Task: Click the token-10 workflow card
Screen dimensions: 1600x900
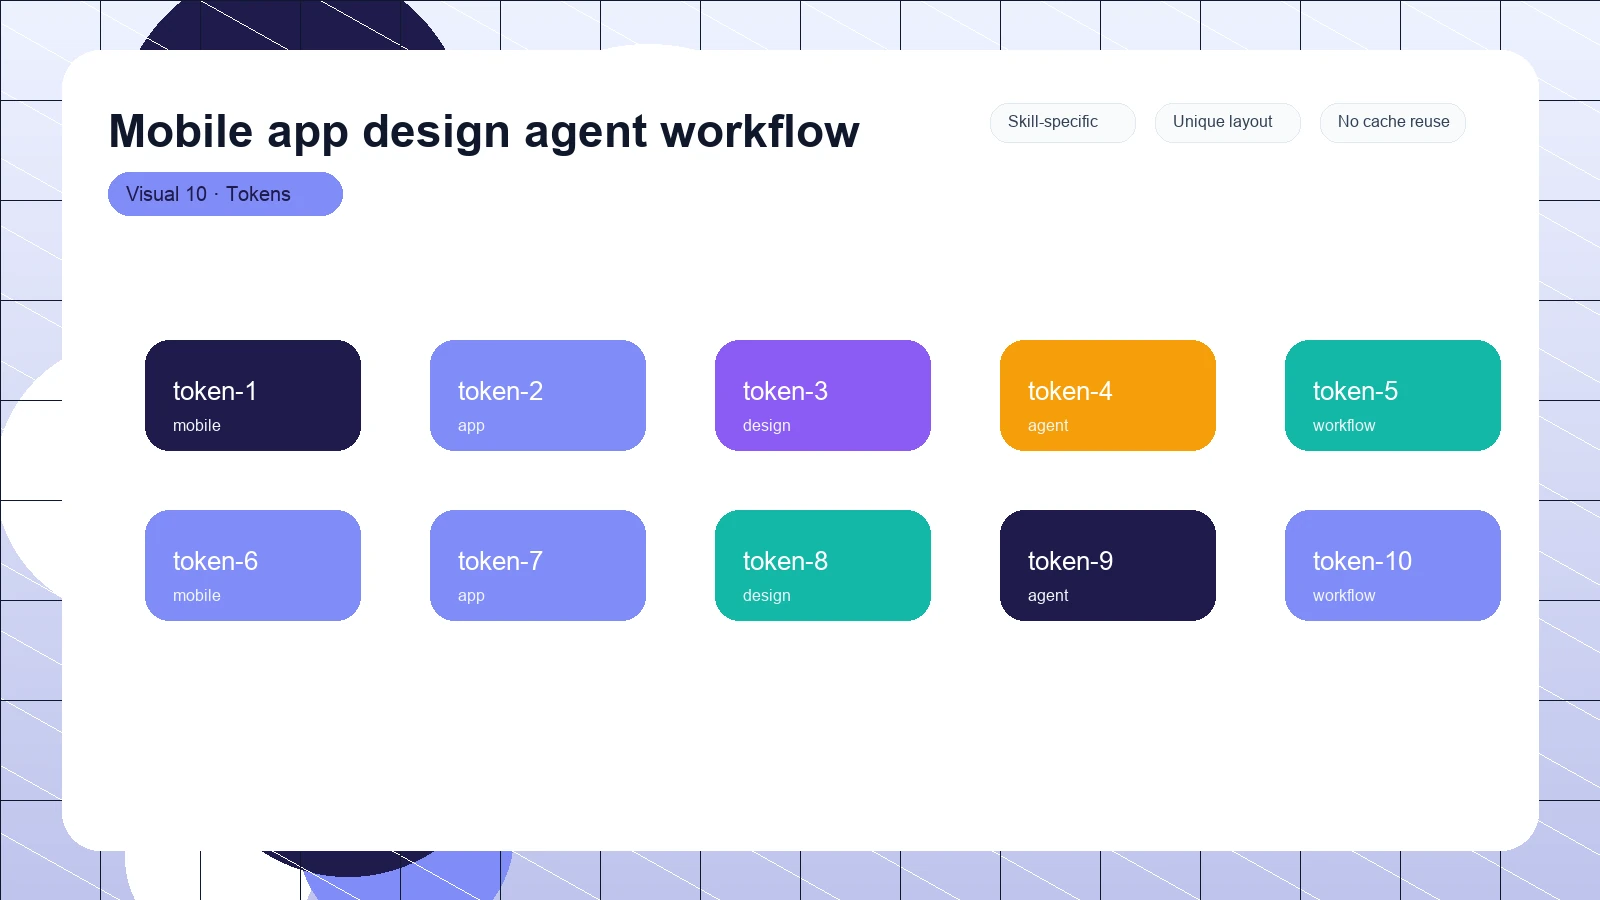Action: tap(1393, 565)
